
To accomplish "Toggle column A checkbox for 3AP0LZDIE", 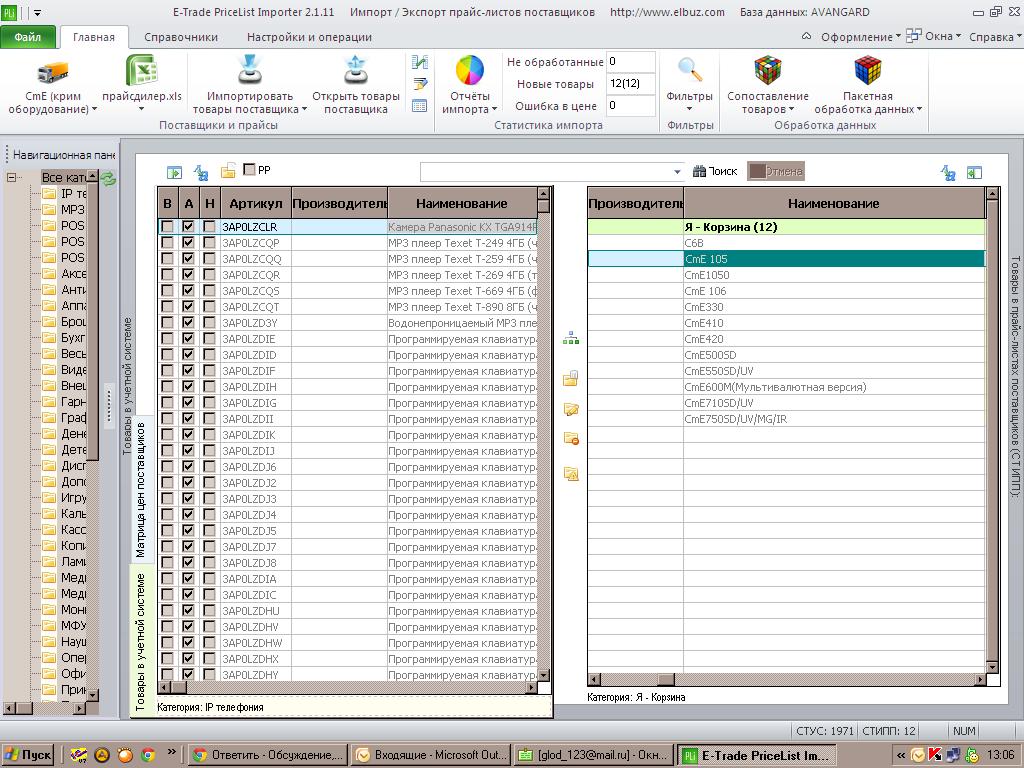I will 188,338.
